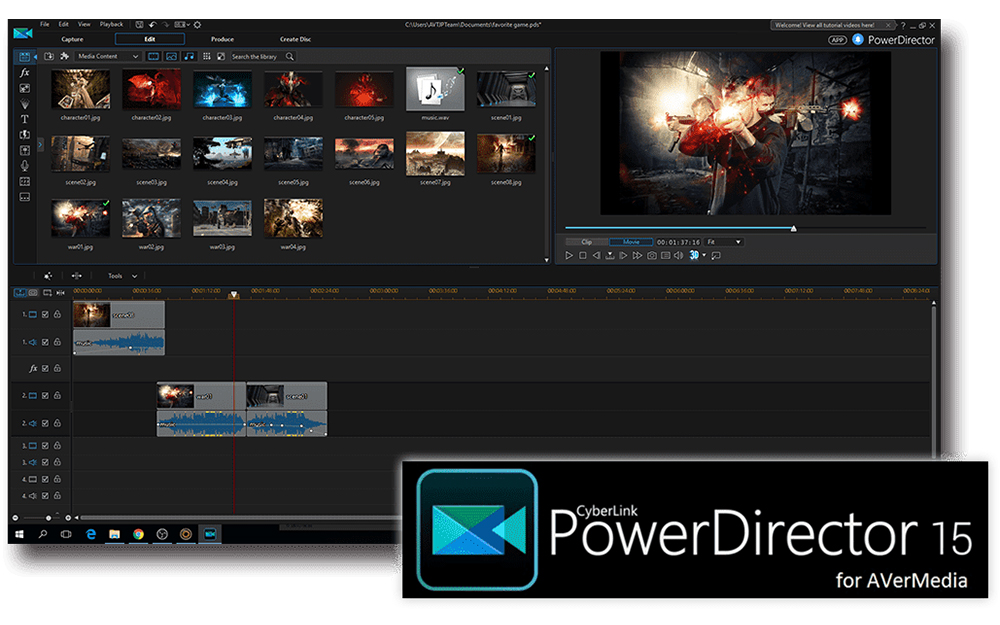Open the Tools dropdown above timeline
Image resolution: width=1000 pixels, height=625 pixels.
122,276
